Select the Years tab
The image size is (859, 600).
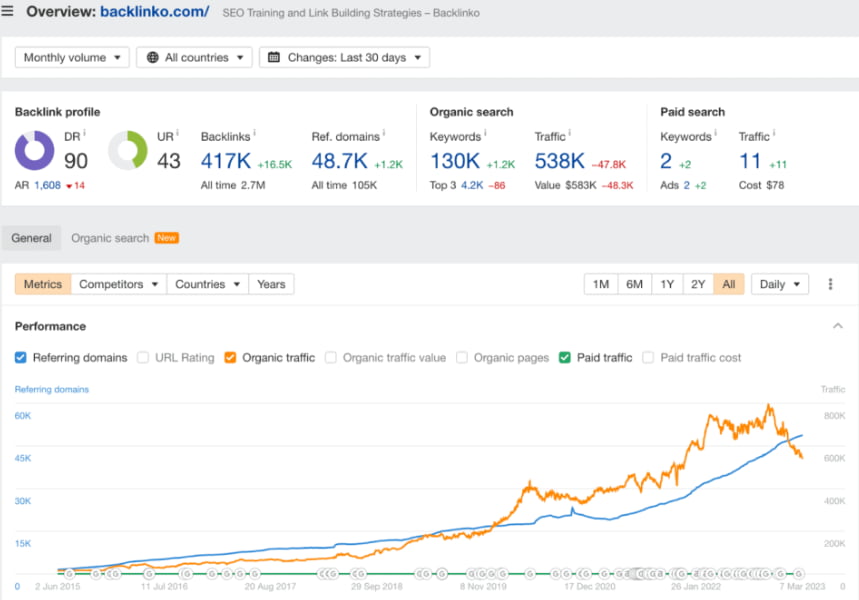coord(271,284)
